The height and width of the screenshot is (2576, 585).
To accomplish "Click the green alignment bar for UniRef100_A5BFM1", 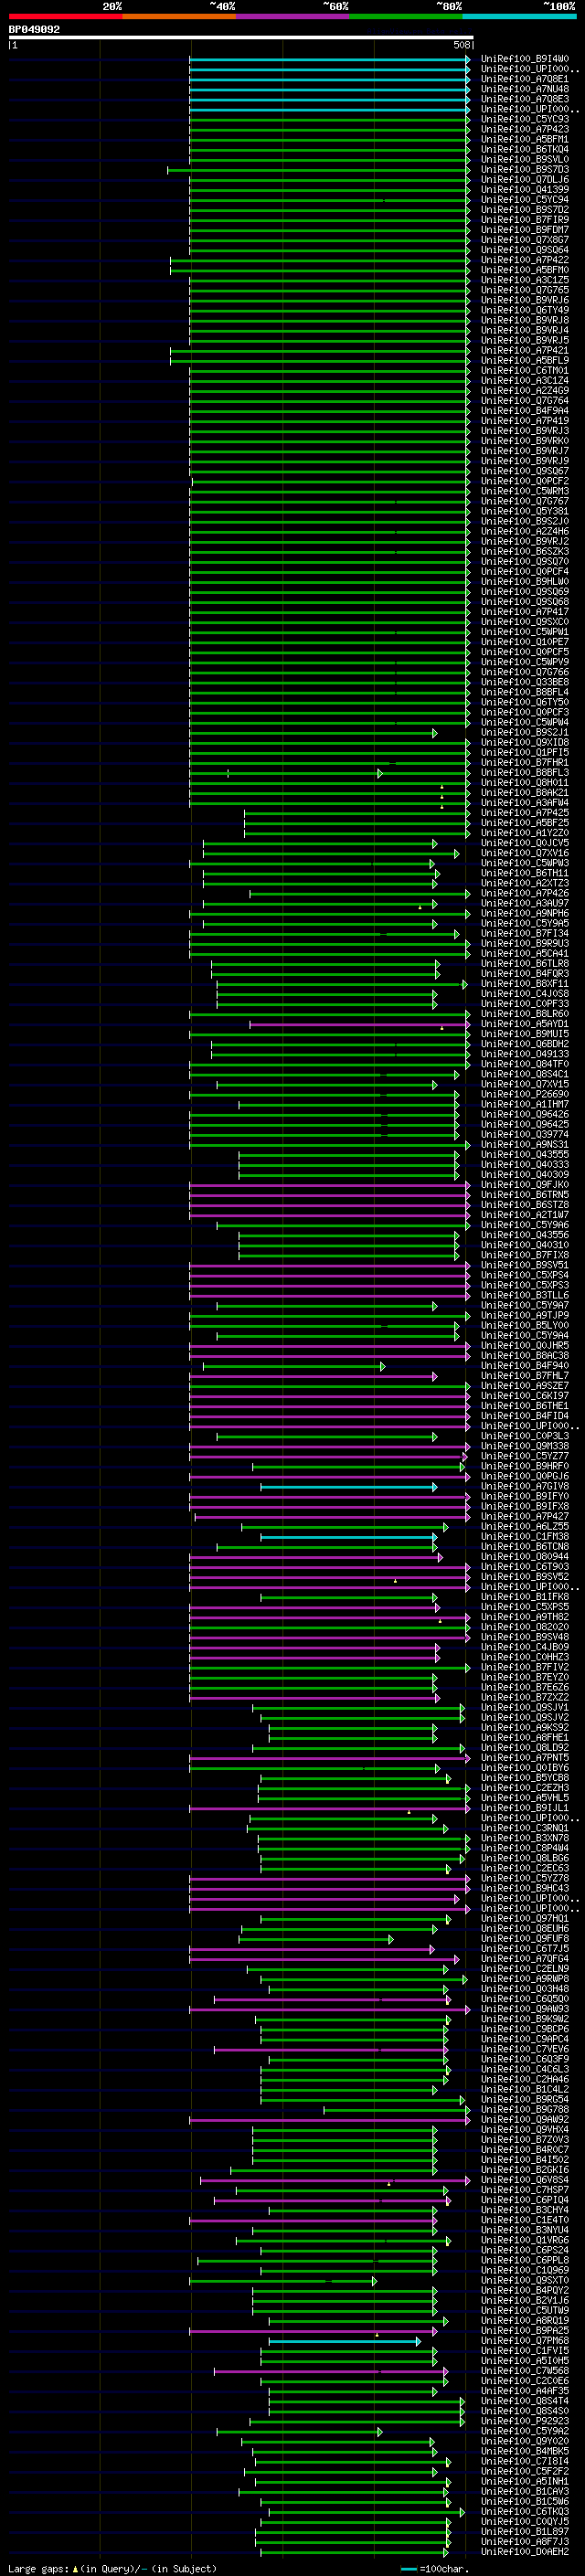I will pos(329,139).
